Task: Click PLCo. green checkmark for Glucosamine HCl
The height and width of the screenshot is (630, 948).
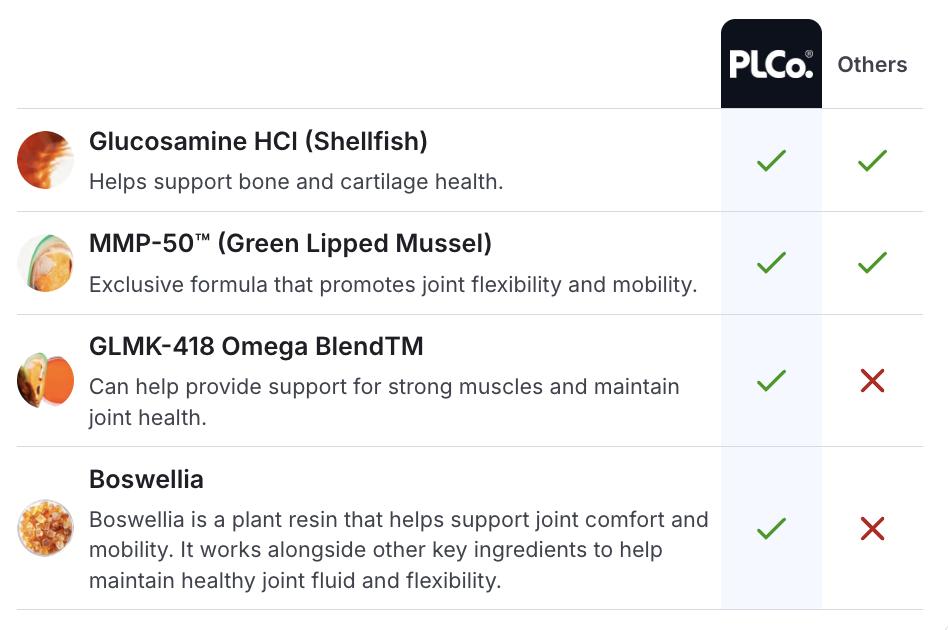Action: tap(771, 160)
